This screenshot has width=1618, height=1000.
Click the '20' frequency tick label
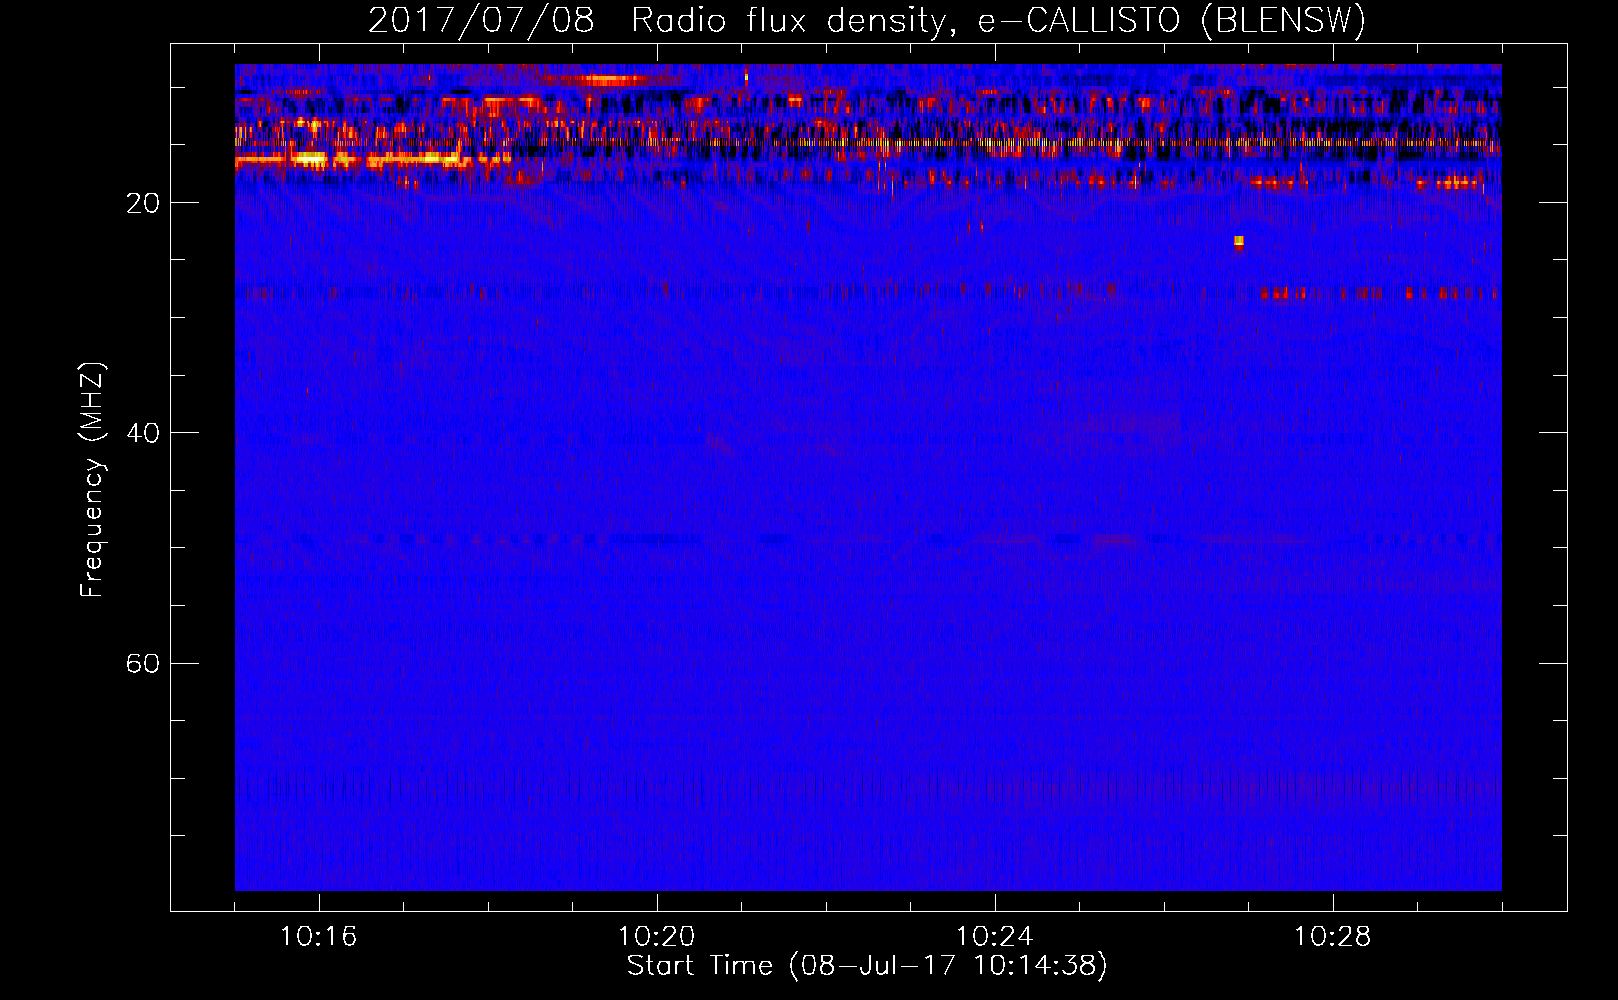[143, 203]
